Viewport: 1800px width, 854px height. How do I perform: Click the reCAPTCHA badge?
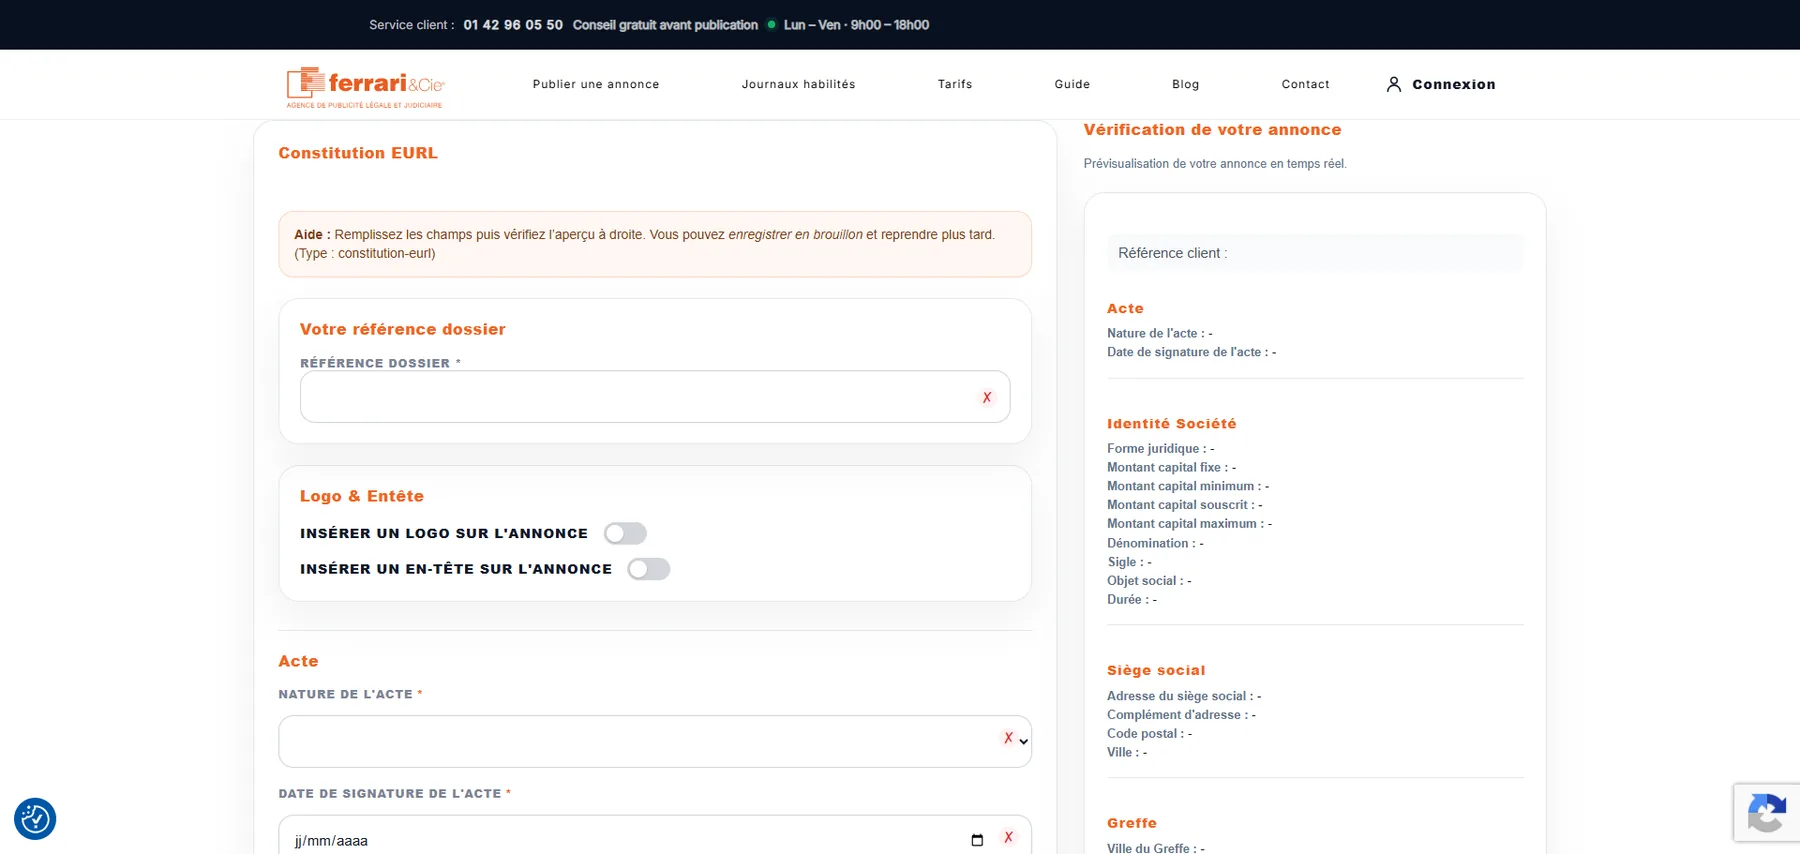tap(1767, 812)
